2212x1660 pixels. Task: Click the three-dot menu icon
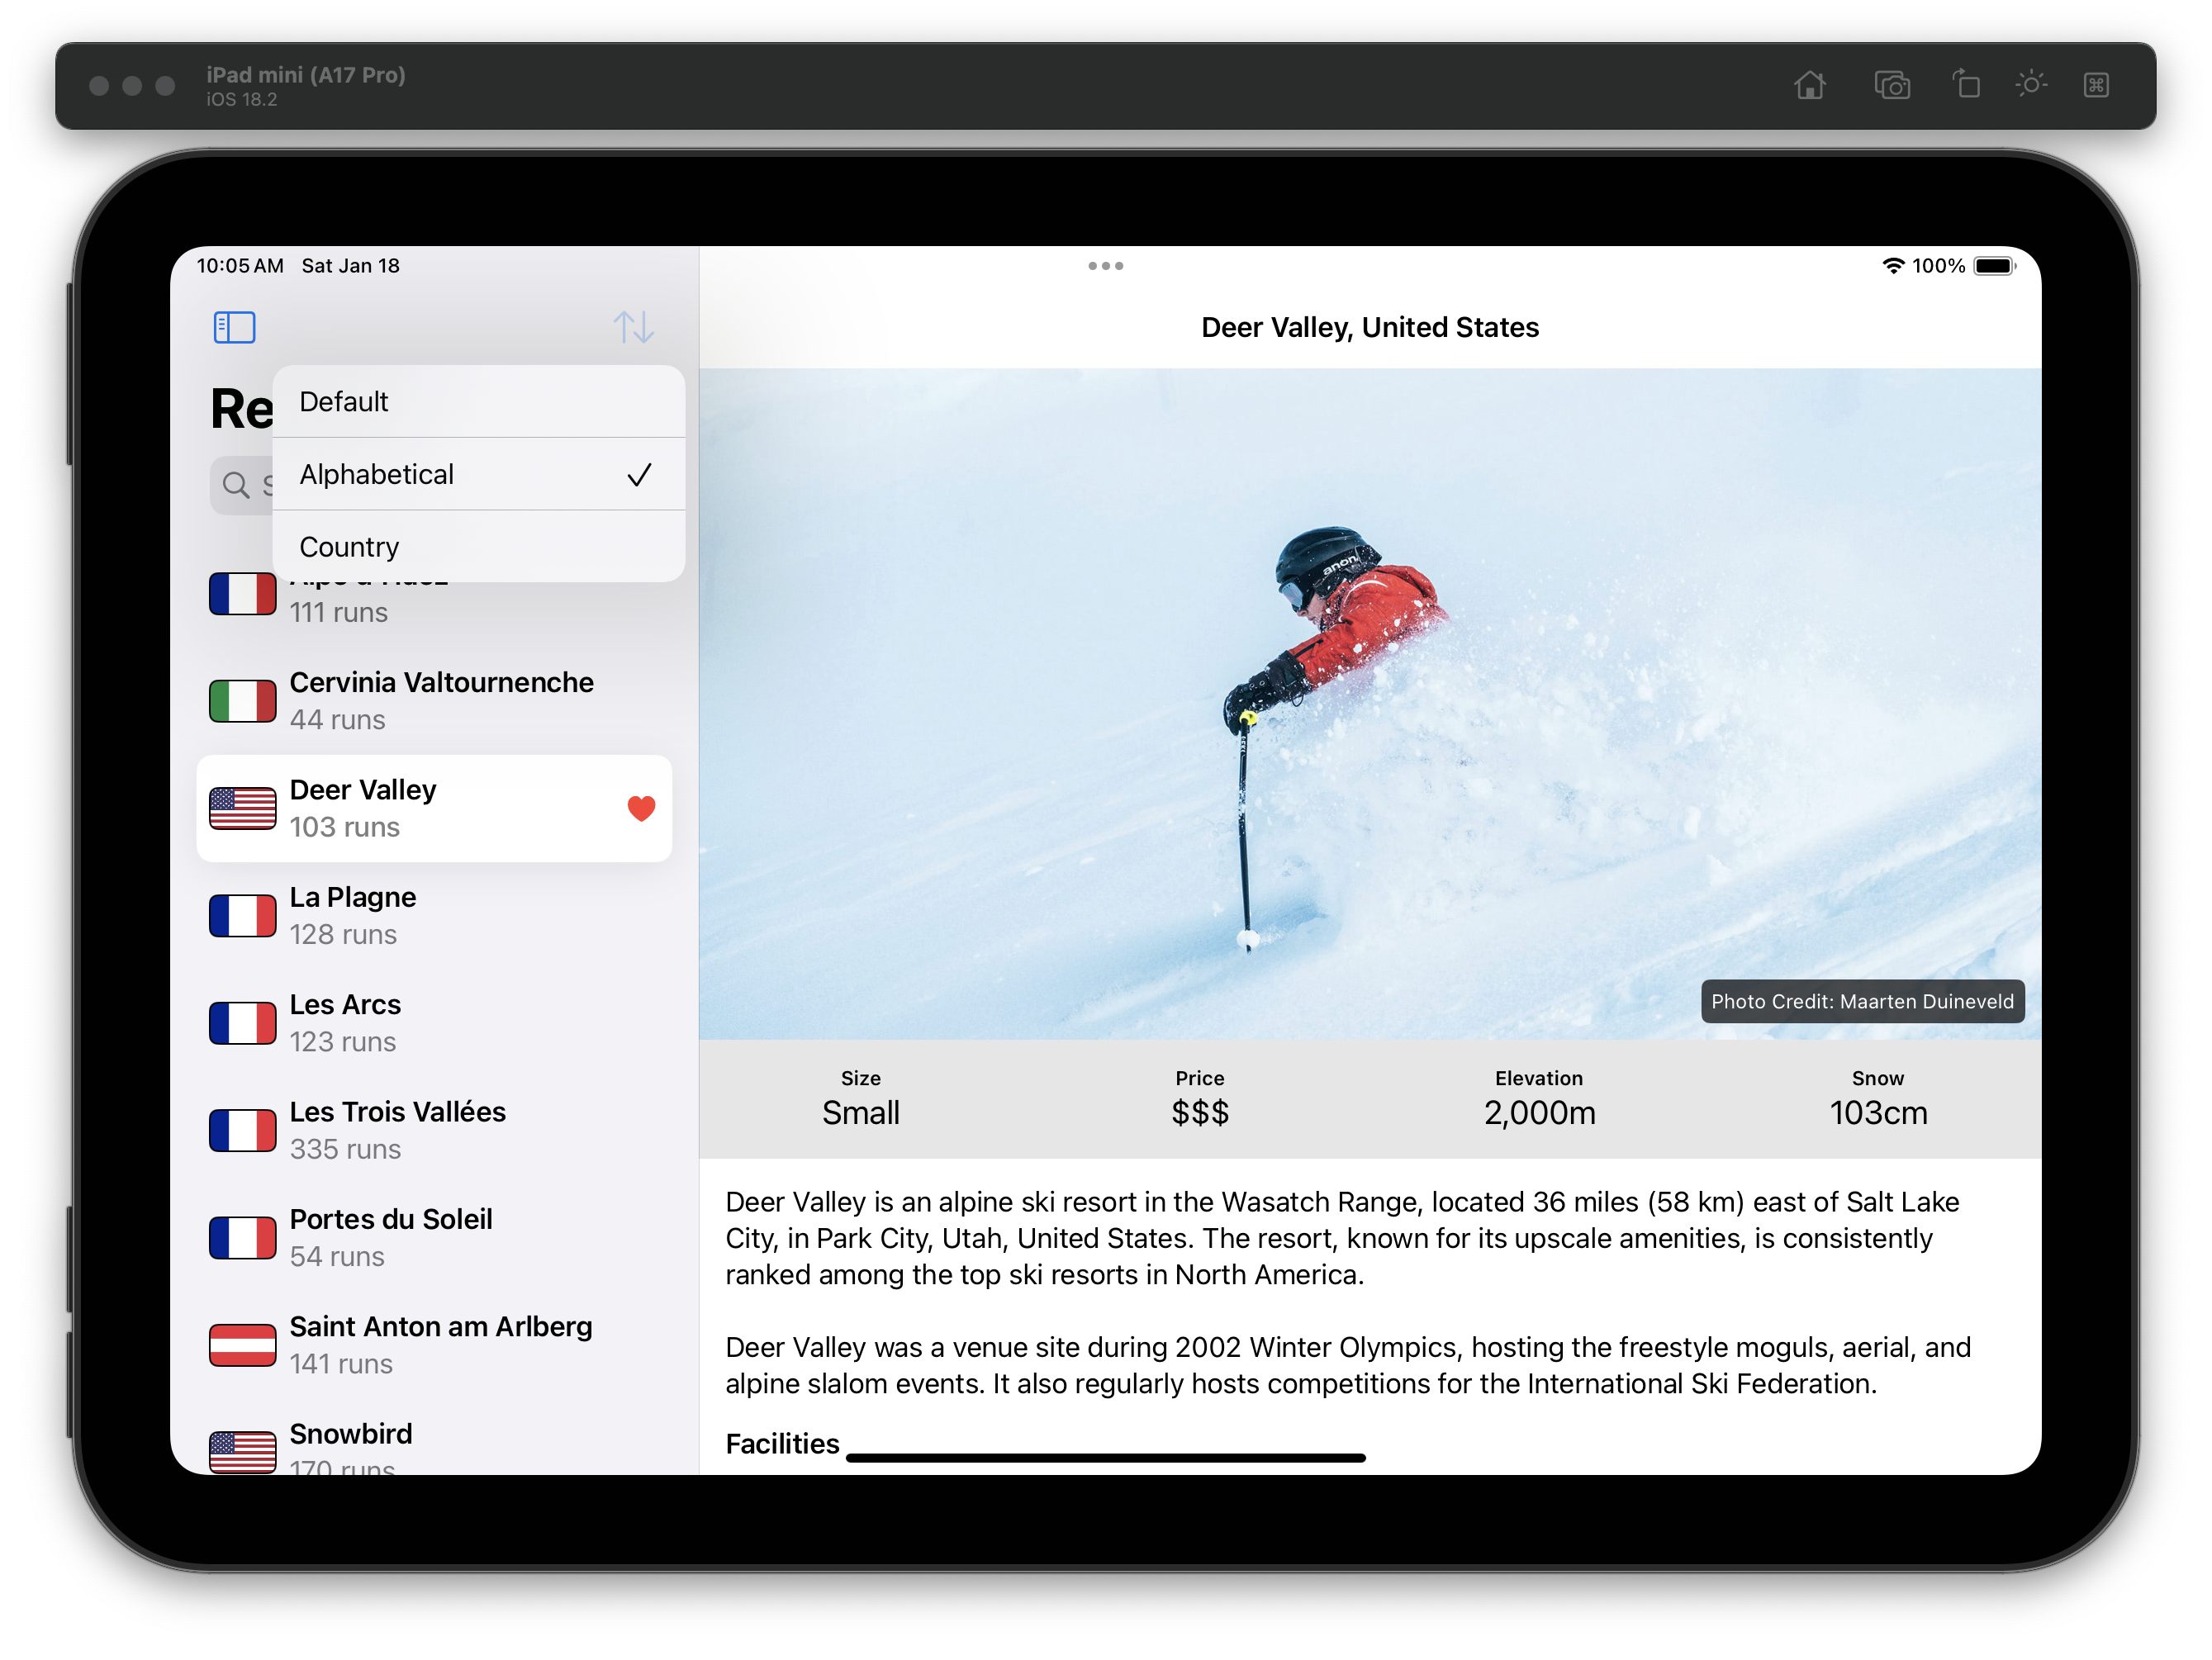1104,265
